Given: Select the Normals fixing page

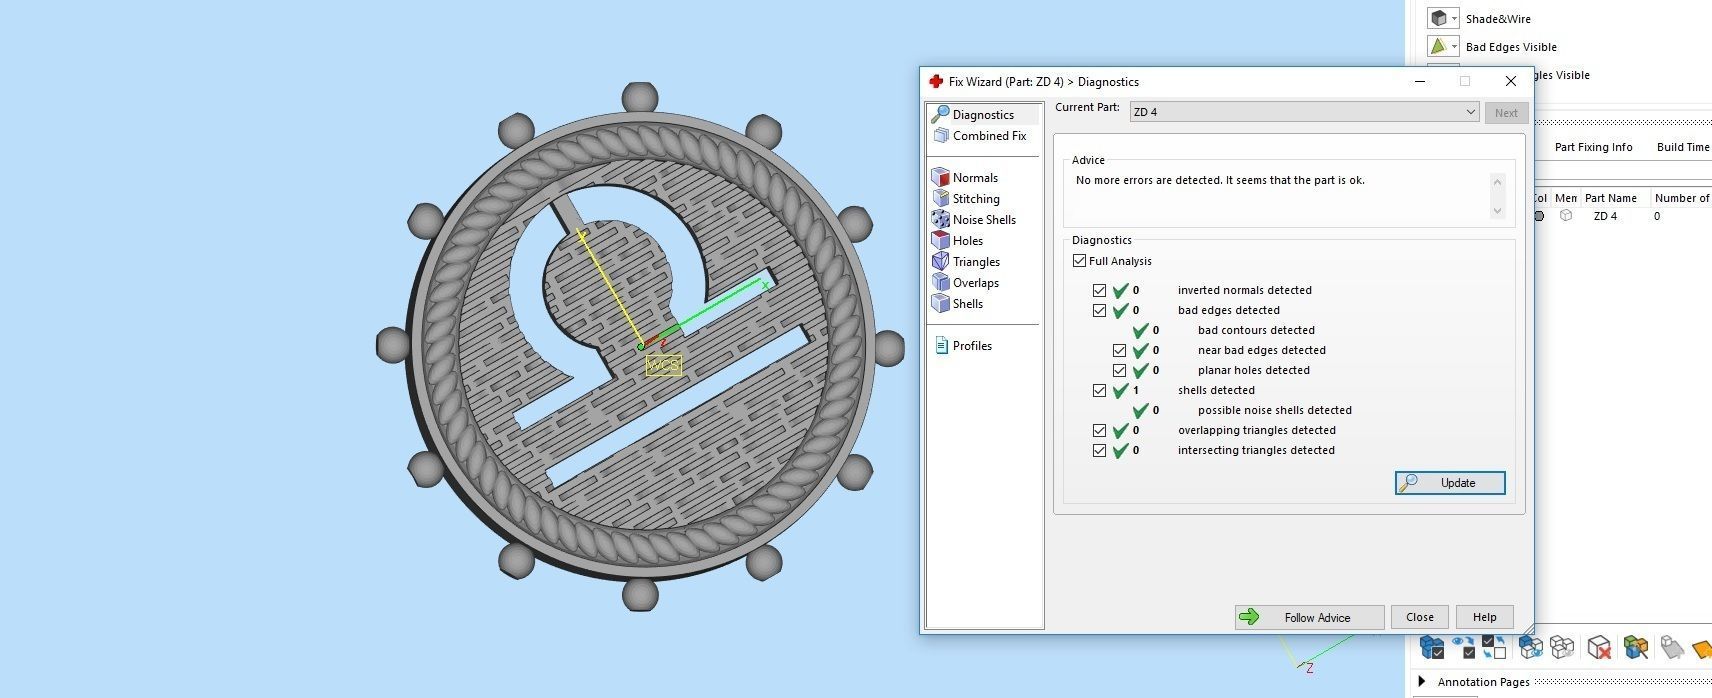Looking at the screenshot, I should (966, 178).
